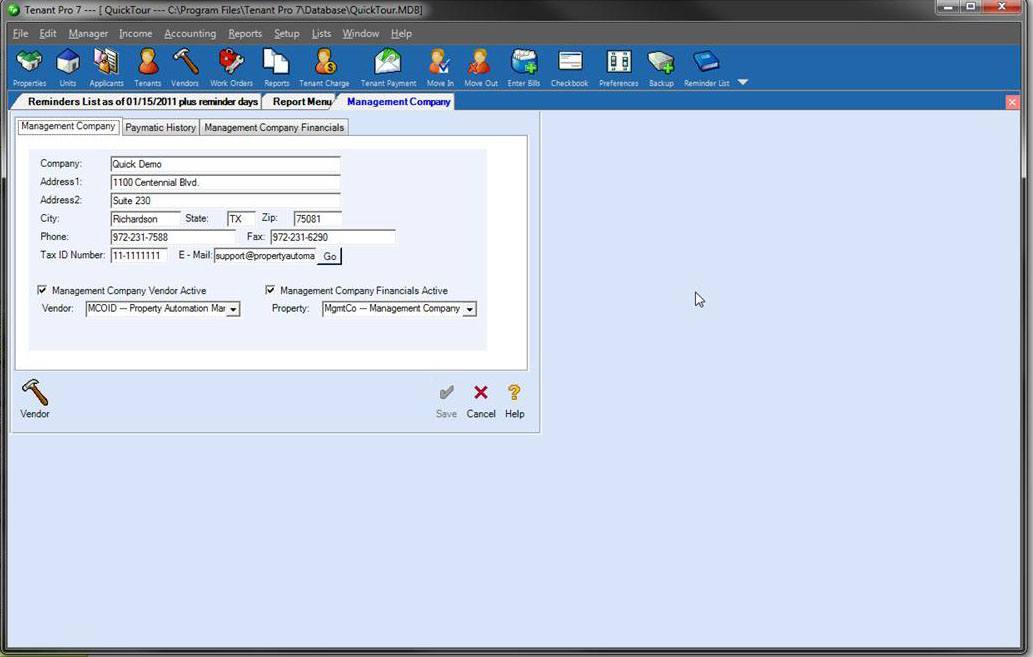
Task: Click the Backup toolbar icon
Action: tap(661, 64)
